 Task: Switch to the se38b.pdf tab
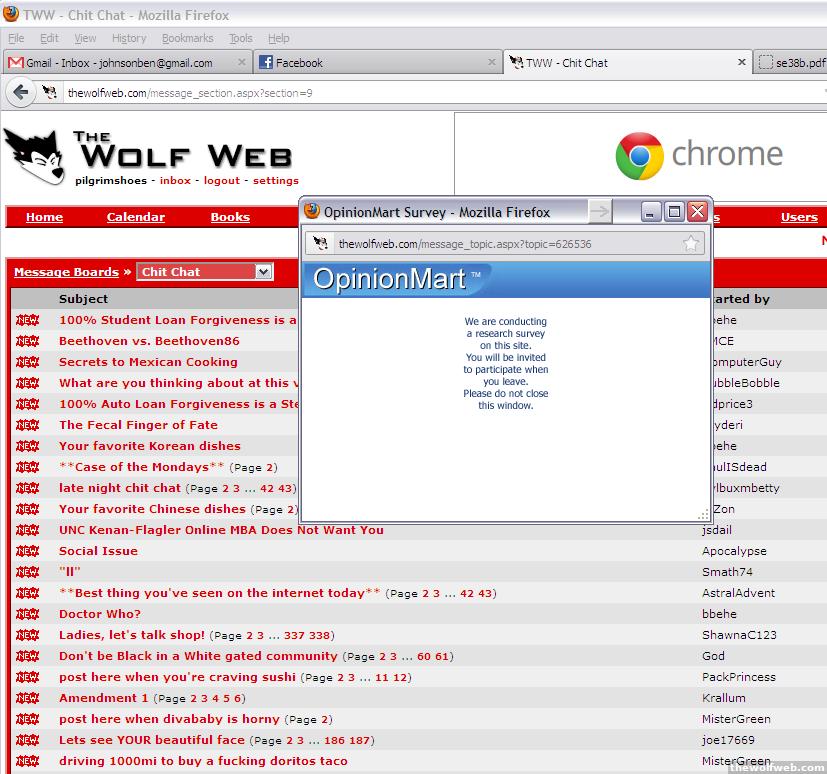click(x=792, y=63)
